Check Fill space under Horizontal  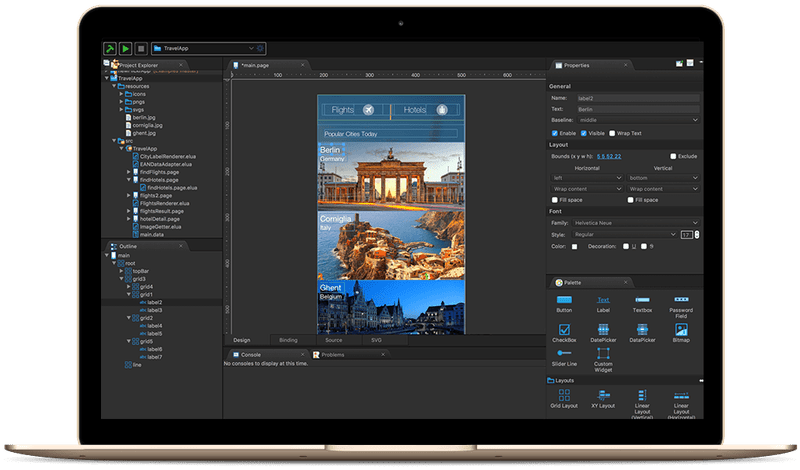(555, 200)
